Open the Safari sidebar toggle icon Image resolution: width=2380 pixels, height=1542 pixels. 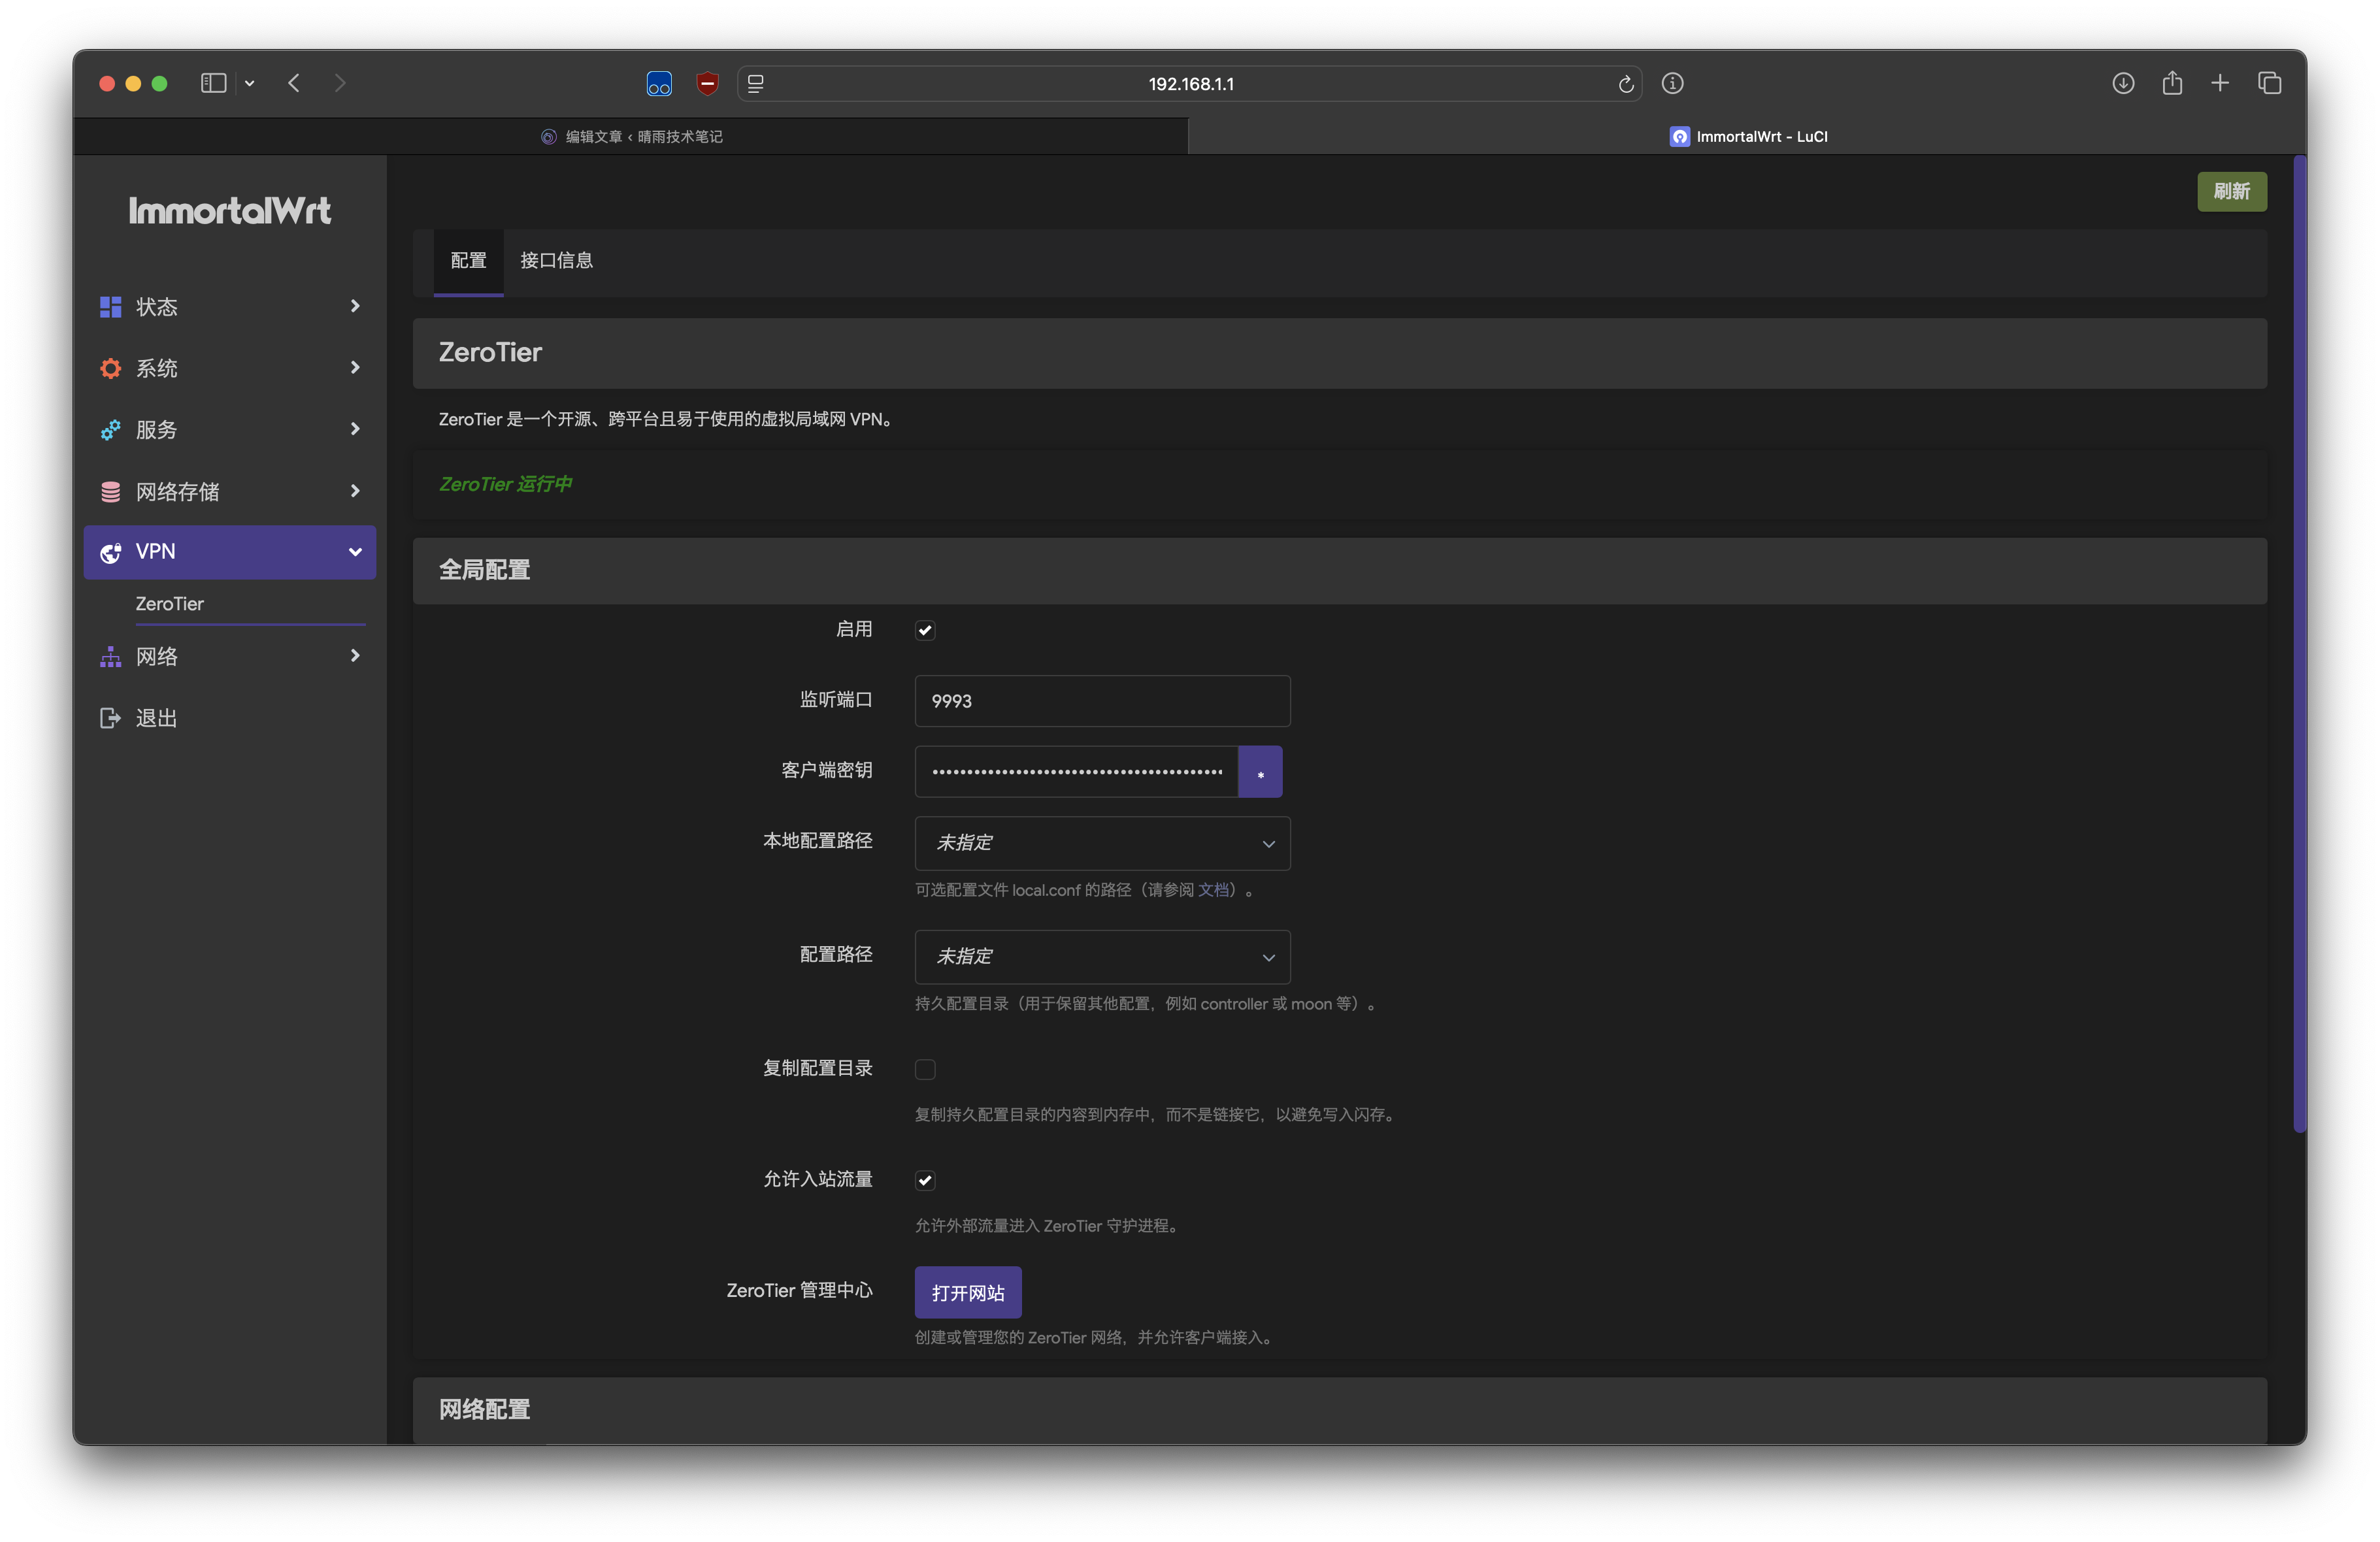(213, 83)
